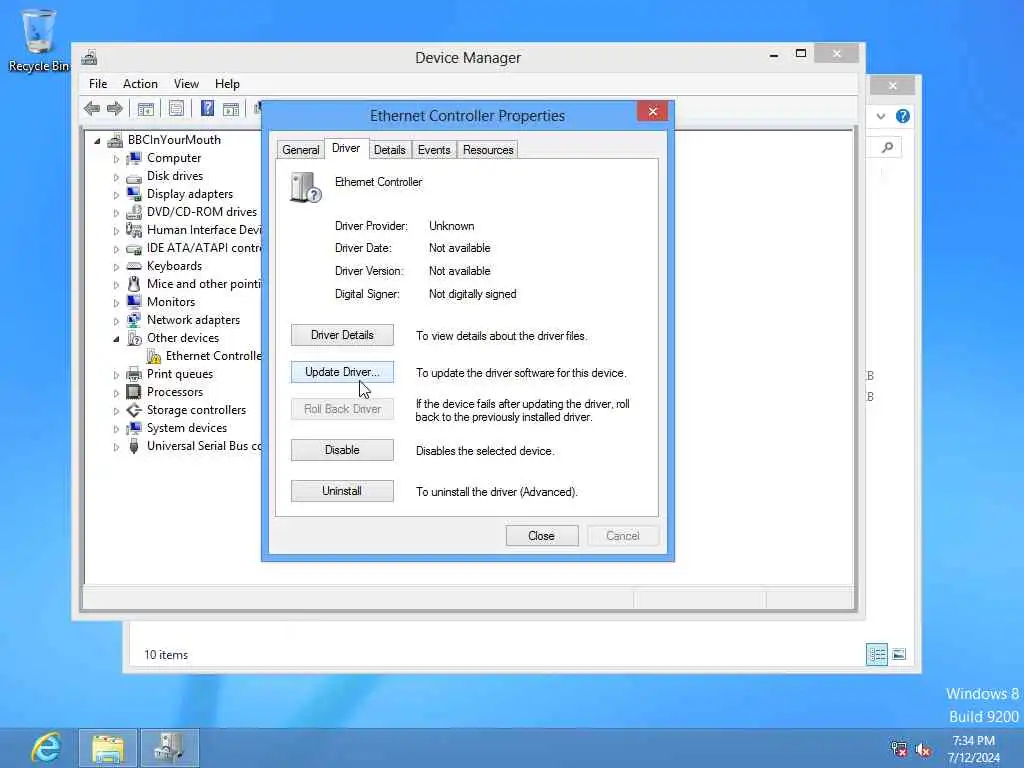Screen dimensions: 1024x768
Task: Switch to the Events tab
Action: point(434,150)
